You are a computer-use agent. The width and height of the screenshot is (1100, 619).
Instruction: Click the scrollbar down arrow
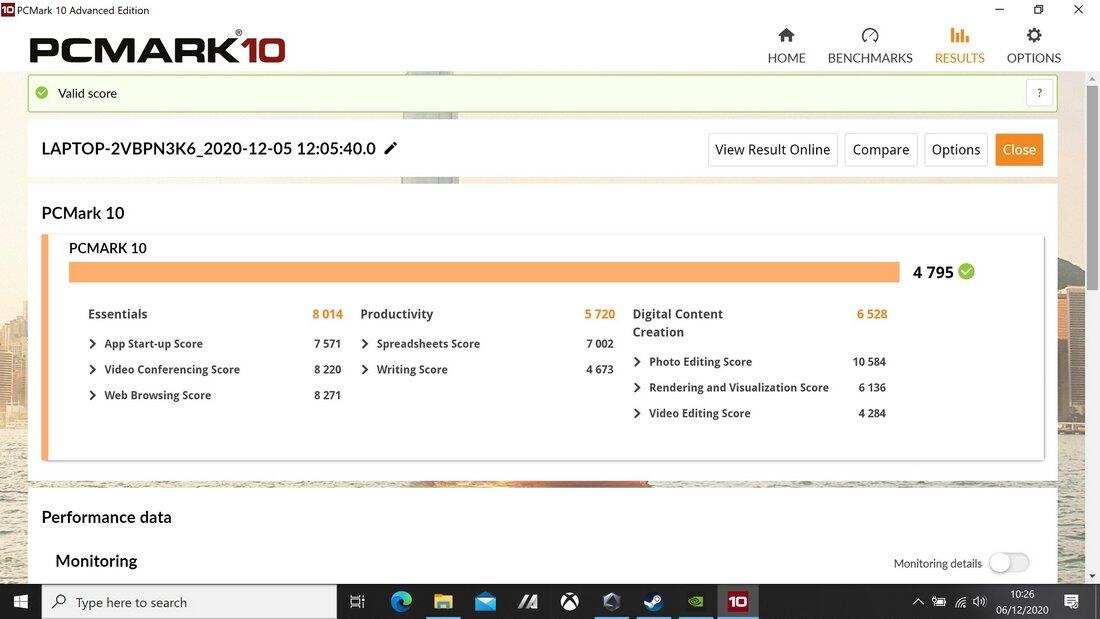[x=1092, y=576]
